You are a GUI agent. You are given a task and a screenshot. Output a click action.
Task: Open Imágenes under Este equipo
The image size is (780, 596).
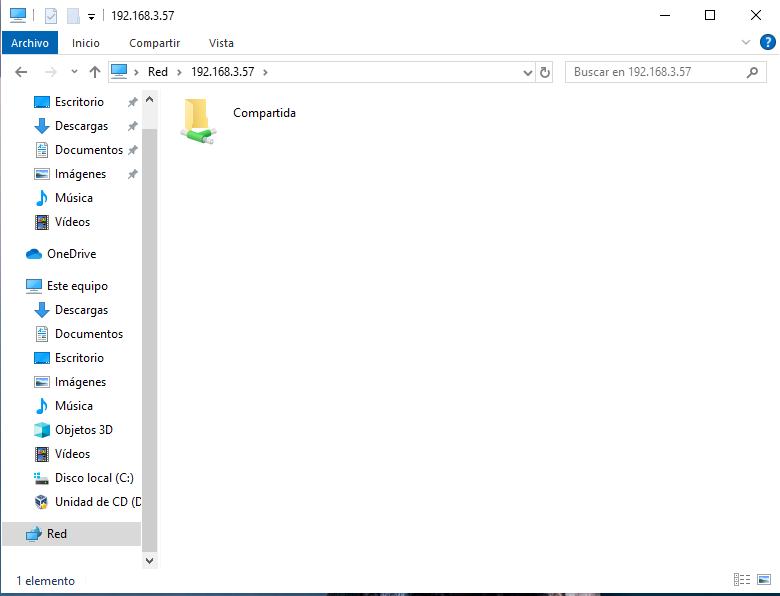coord(72,382)
